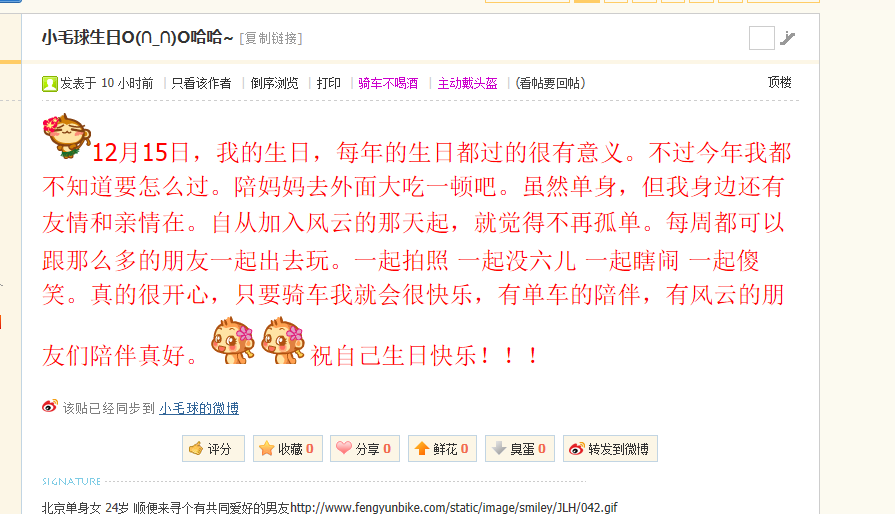Open the 主动戴头盔 tag link
Screen dimensions: 895x514
coord(467,83)
